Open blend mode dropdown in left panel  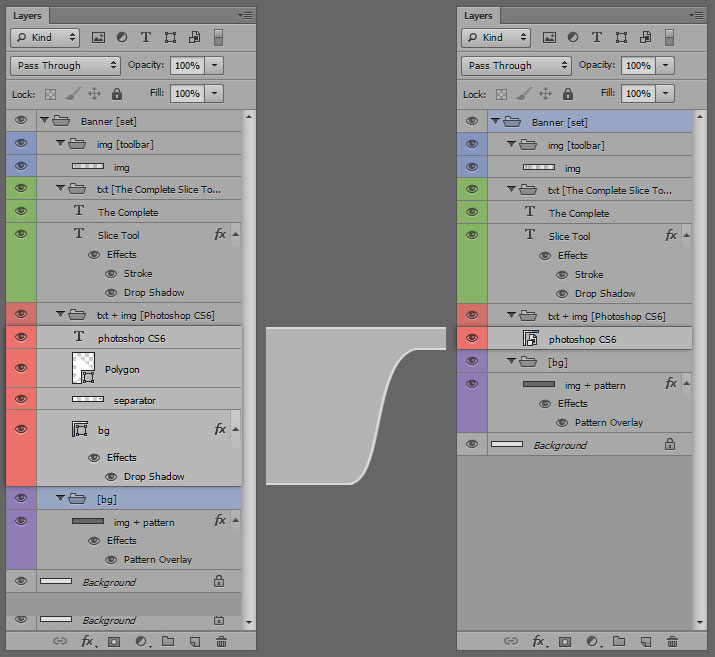point(66,65)
